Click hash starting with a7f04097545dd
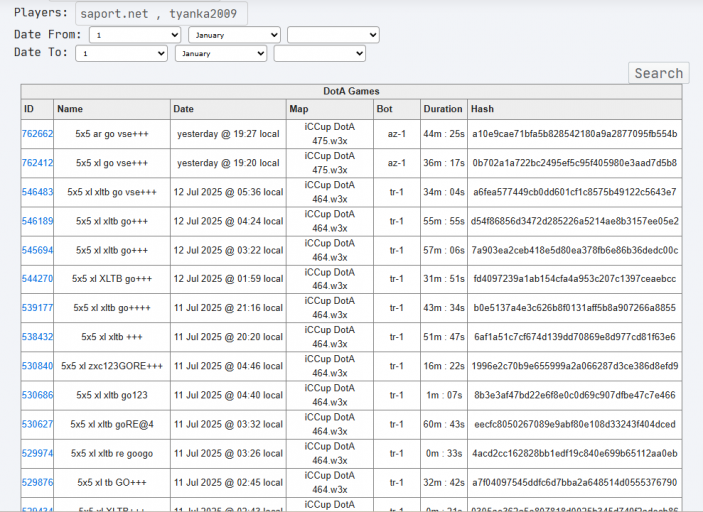Viewport: 703px width, 512px height. pos(574,482)
